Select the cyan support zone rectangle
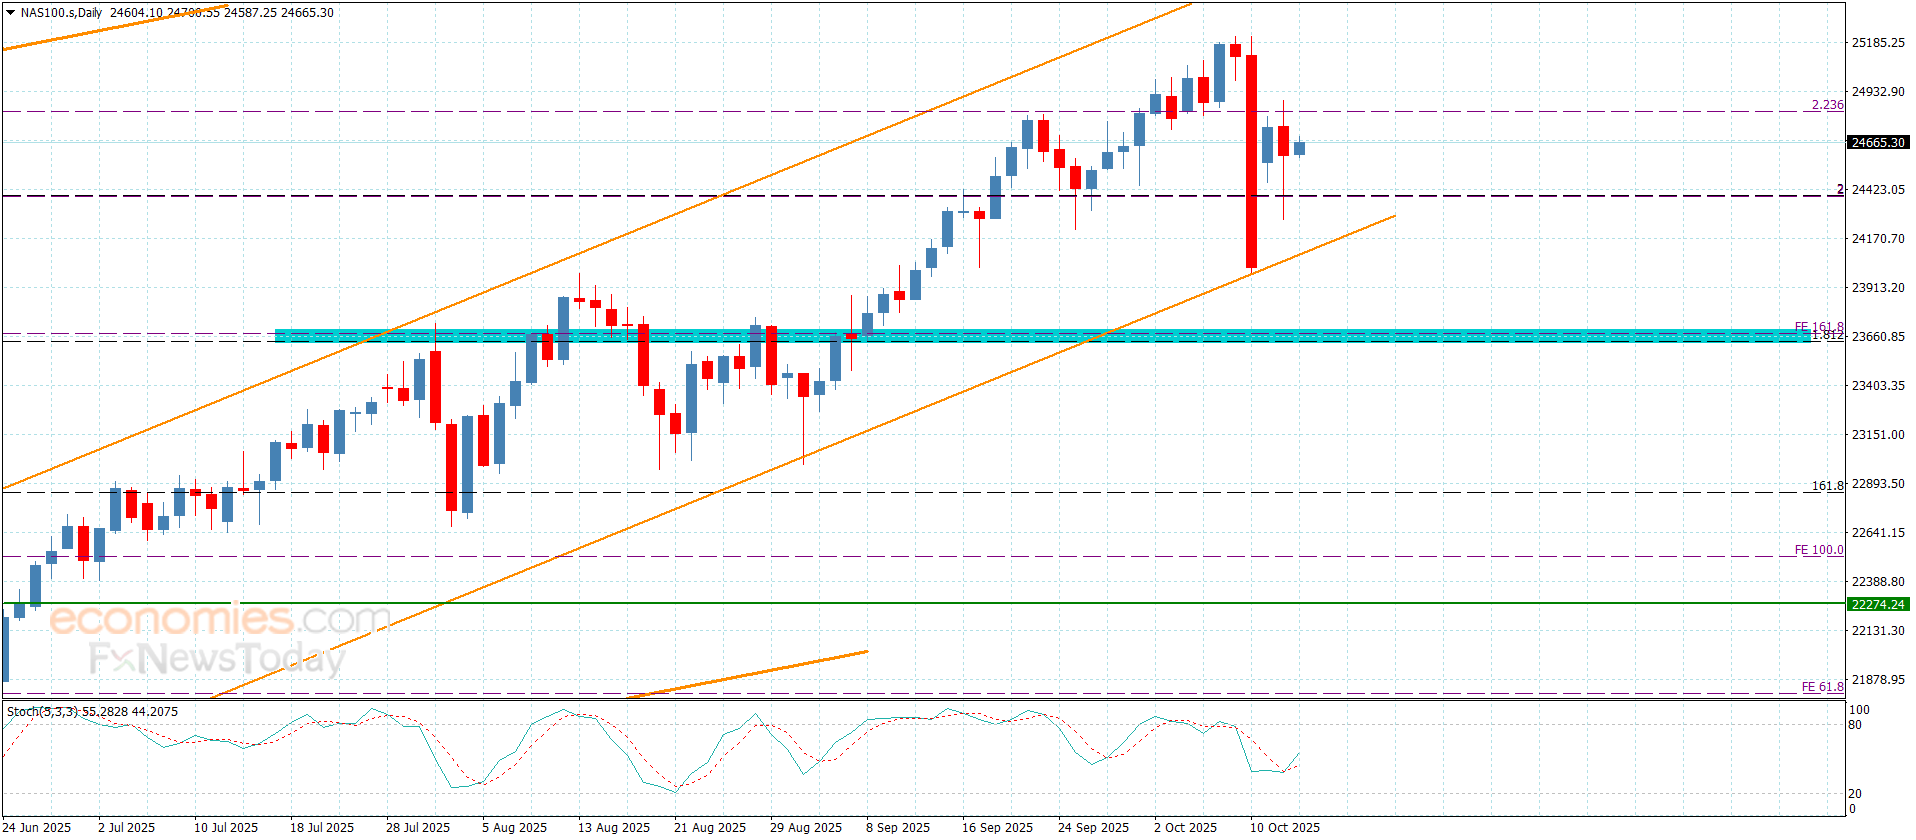1916x840 pixels. pos(1042,336)
